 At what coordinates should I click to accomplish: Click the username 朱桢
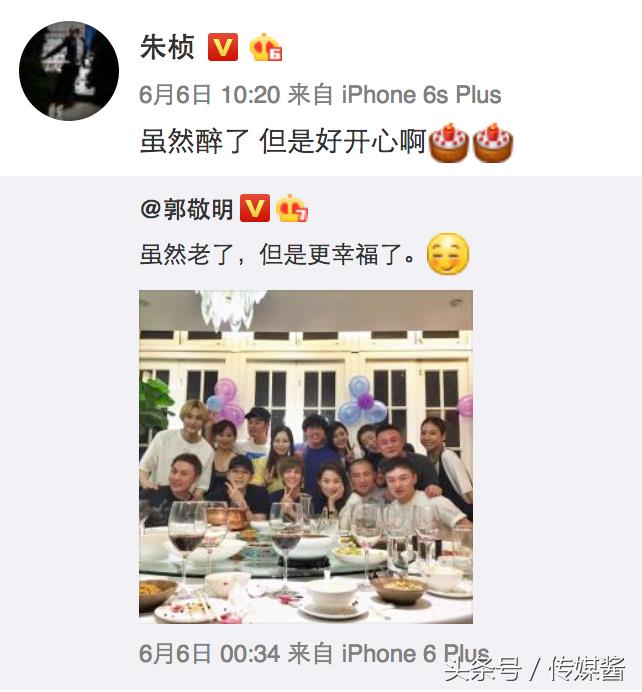click(x=167, y=47)
